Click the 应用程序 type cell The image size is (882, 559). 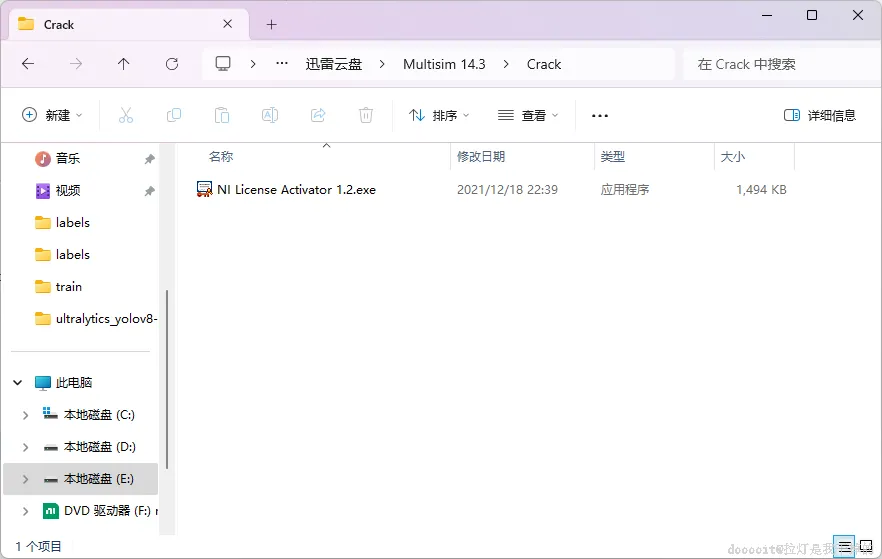click(x=624, y=190)
